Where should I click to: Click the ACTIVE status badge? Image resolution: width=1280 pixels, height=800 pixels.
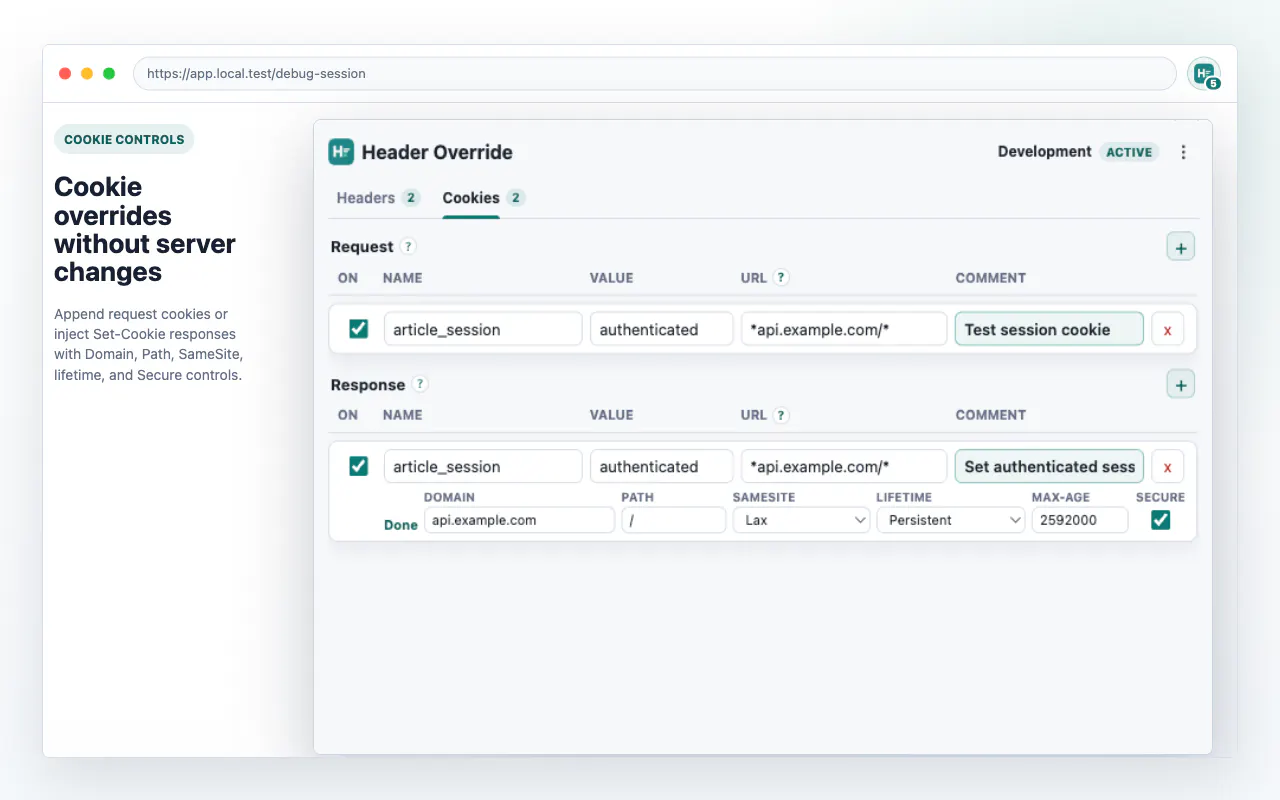(x=1129, y=152)
